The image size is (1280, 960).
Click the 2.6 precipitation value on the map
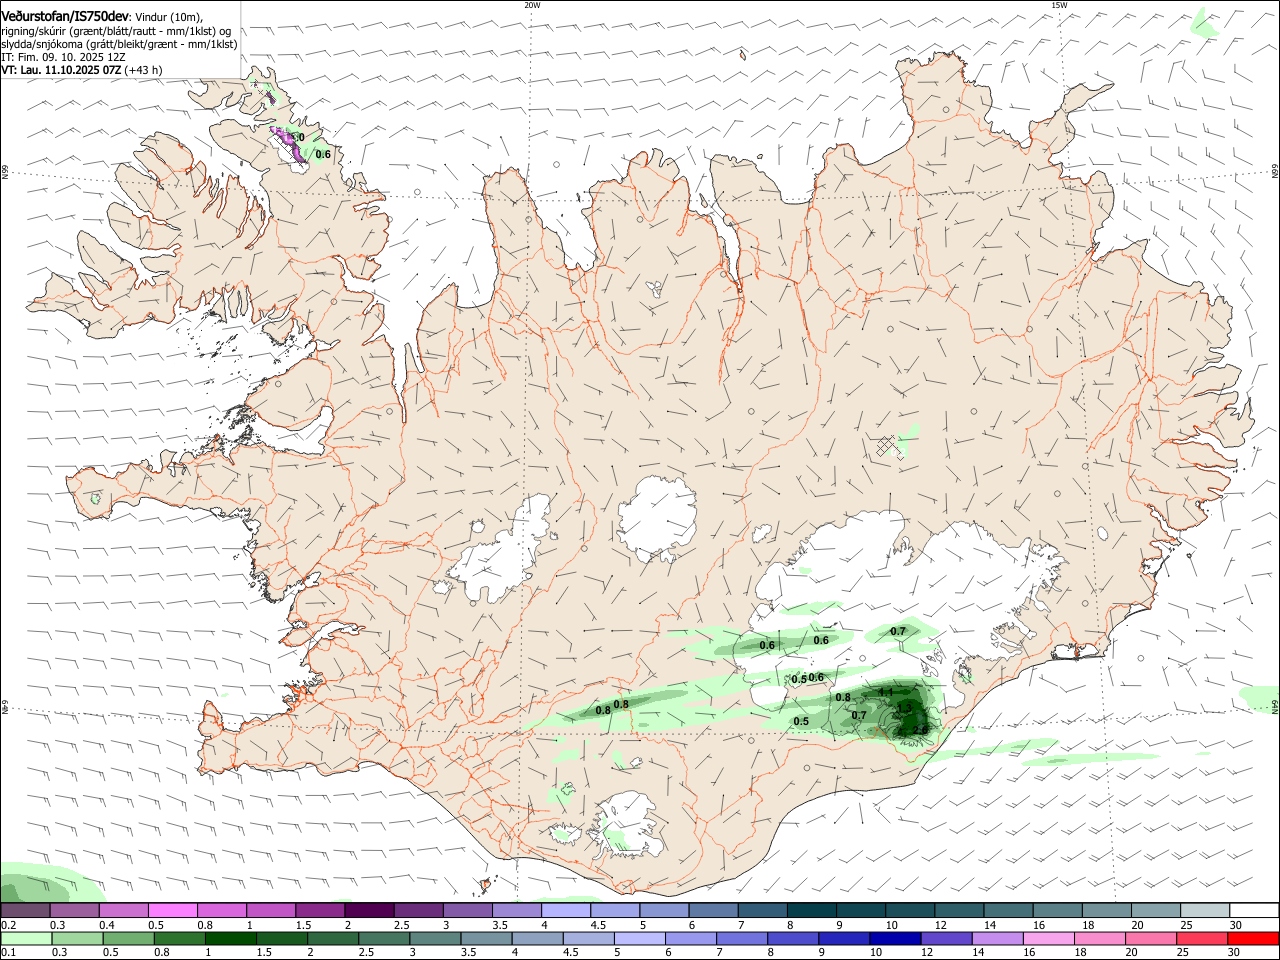[x=920, y=731]
